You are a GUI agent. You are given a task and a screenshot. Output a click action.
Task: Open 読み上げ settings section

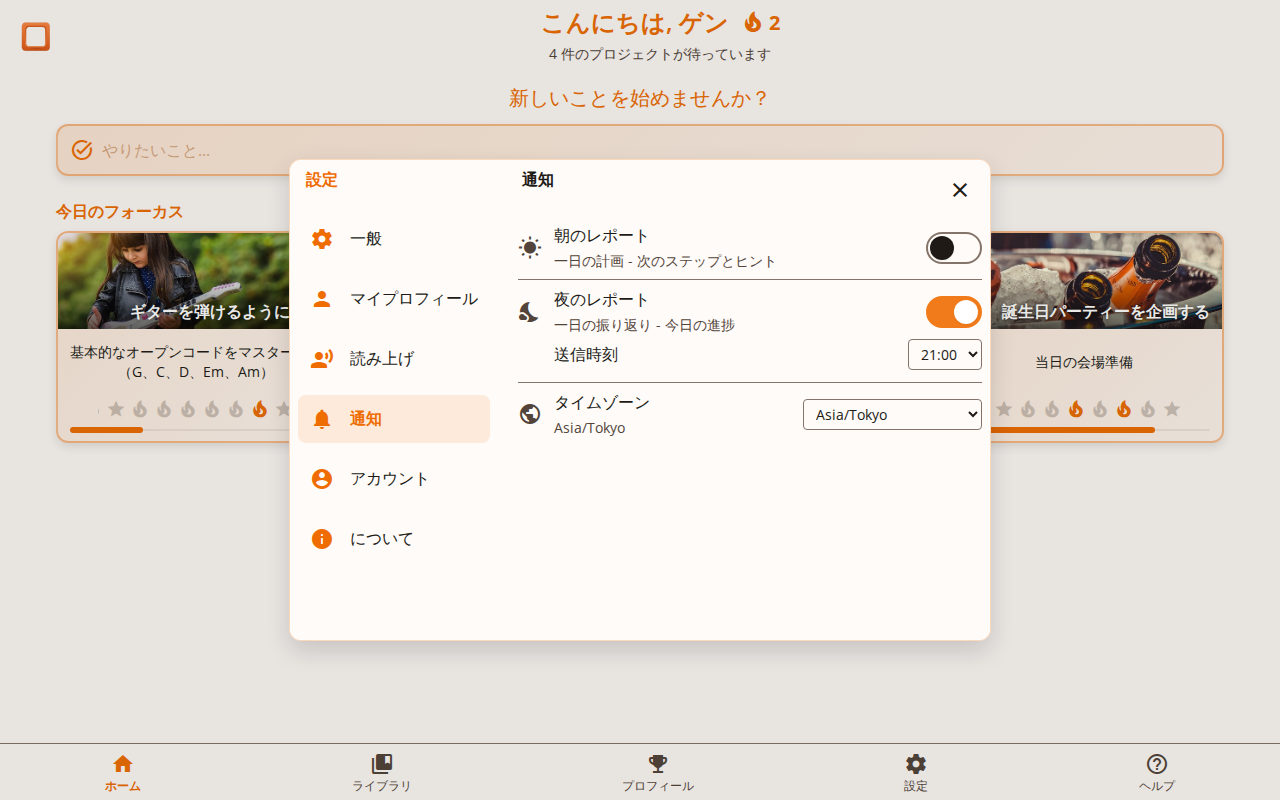tap(394, 359)
